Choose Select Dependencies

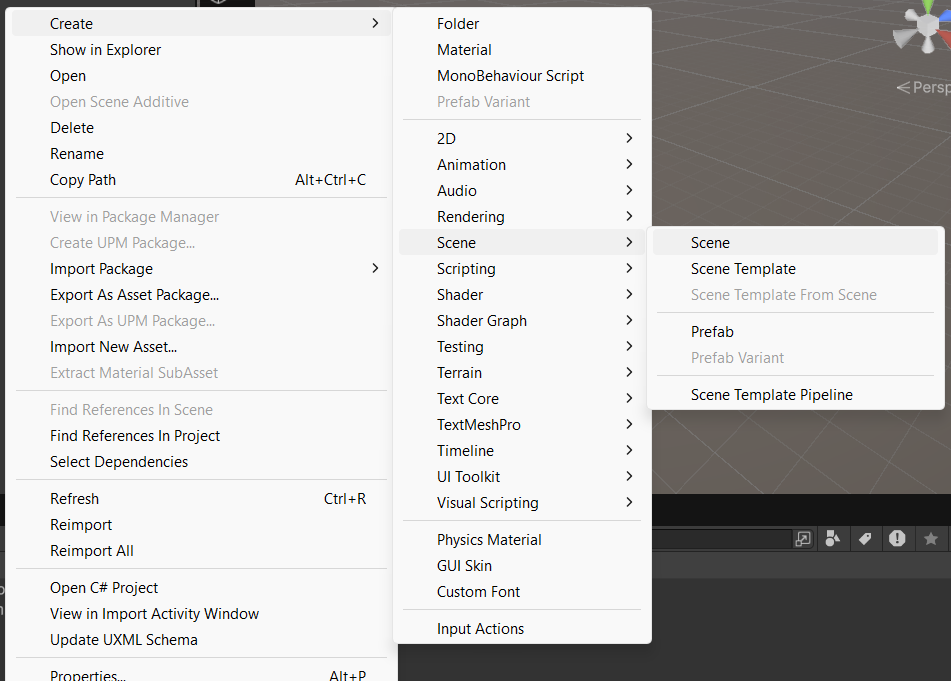[201, 462]
